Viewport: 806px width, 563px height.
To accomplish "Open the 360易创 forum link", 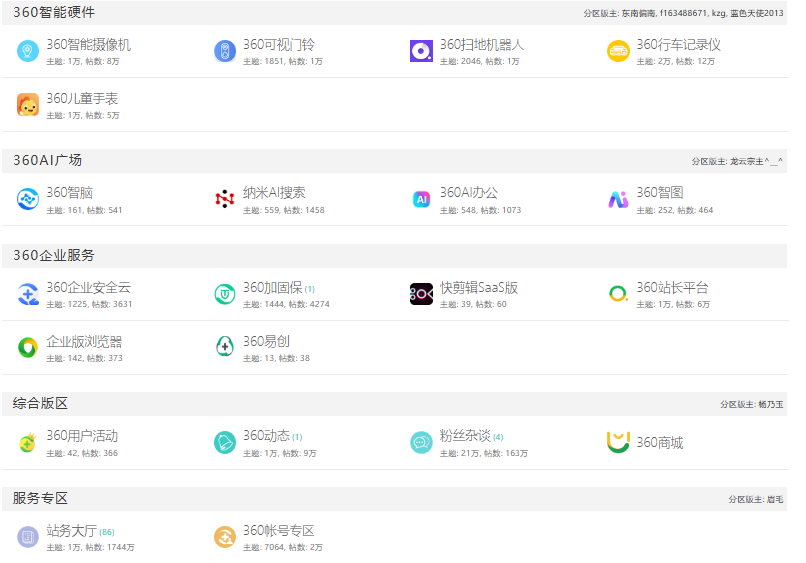I will tap(266, 342).
